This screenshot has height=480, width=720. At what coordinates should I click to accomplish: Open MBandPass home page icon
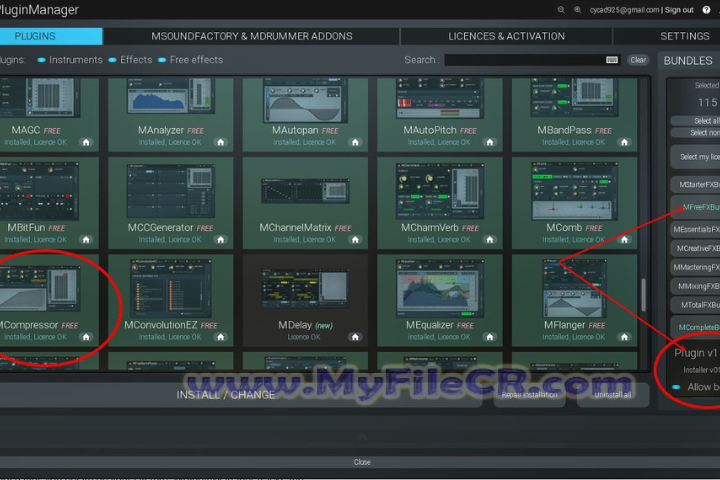tap(624, 142)
